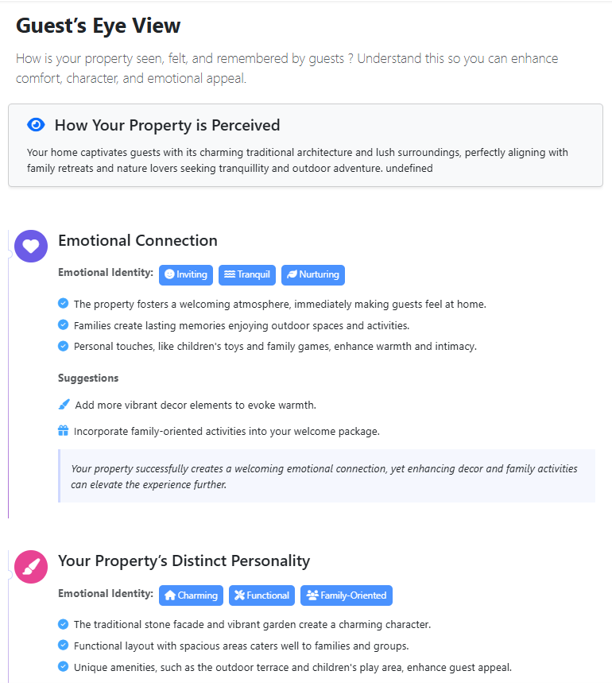
Task: Click the paintbrush icon beside vibrant decor suggestion
Action: (x=64, y=405)
